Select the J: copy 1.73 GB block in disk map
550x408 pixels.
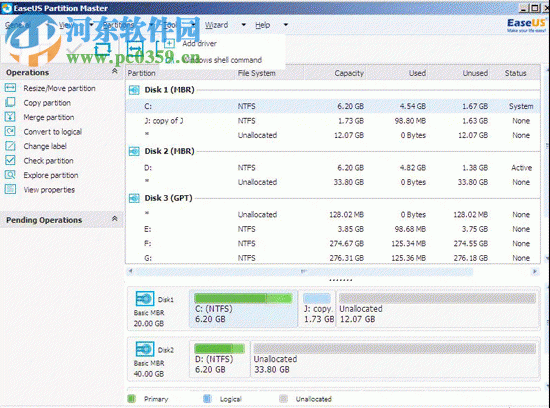(x=317, y=309)
